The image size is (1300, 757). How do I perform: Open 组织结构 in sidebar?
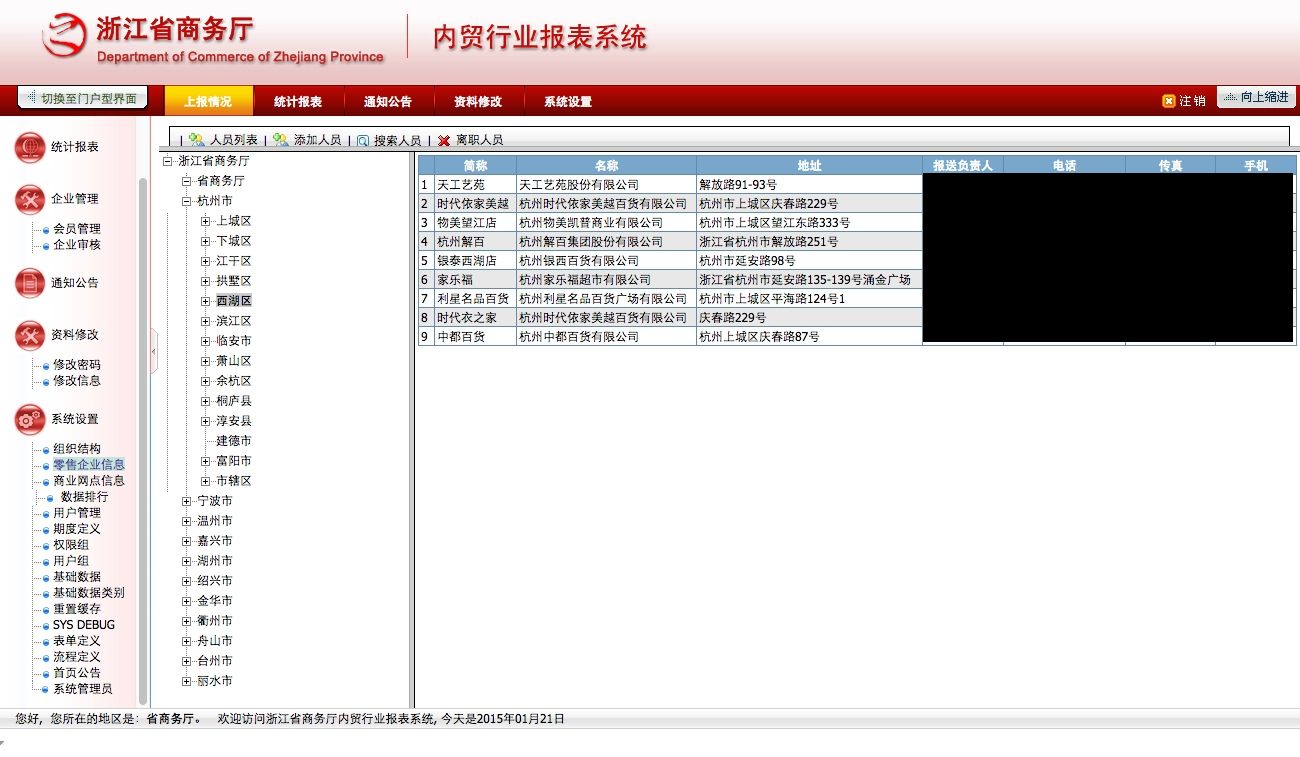coord(77,449)
